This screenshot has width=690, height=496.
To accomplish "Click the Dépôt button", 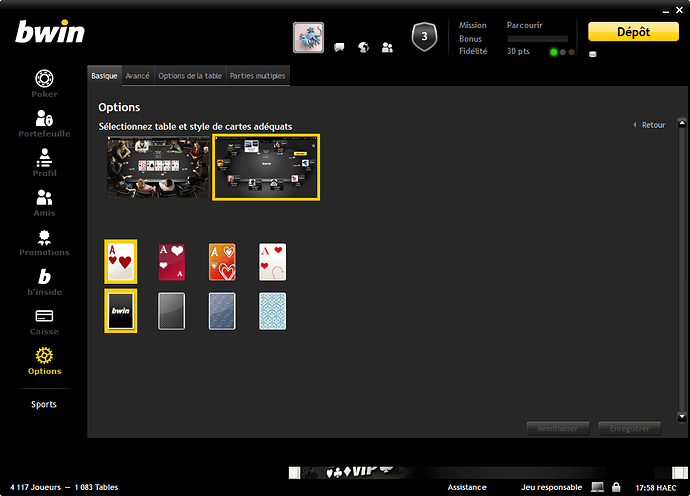I will click(x=633, y=32).
